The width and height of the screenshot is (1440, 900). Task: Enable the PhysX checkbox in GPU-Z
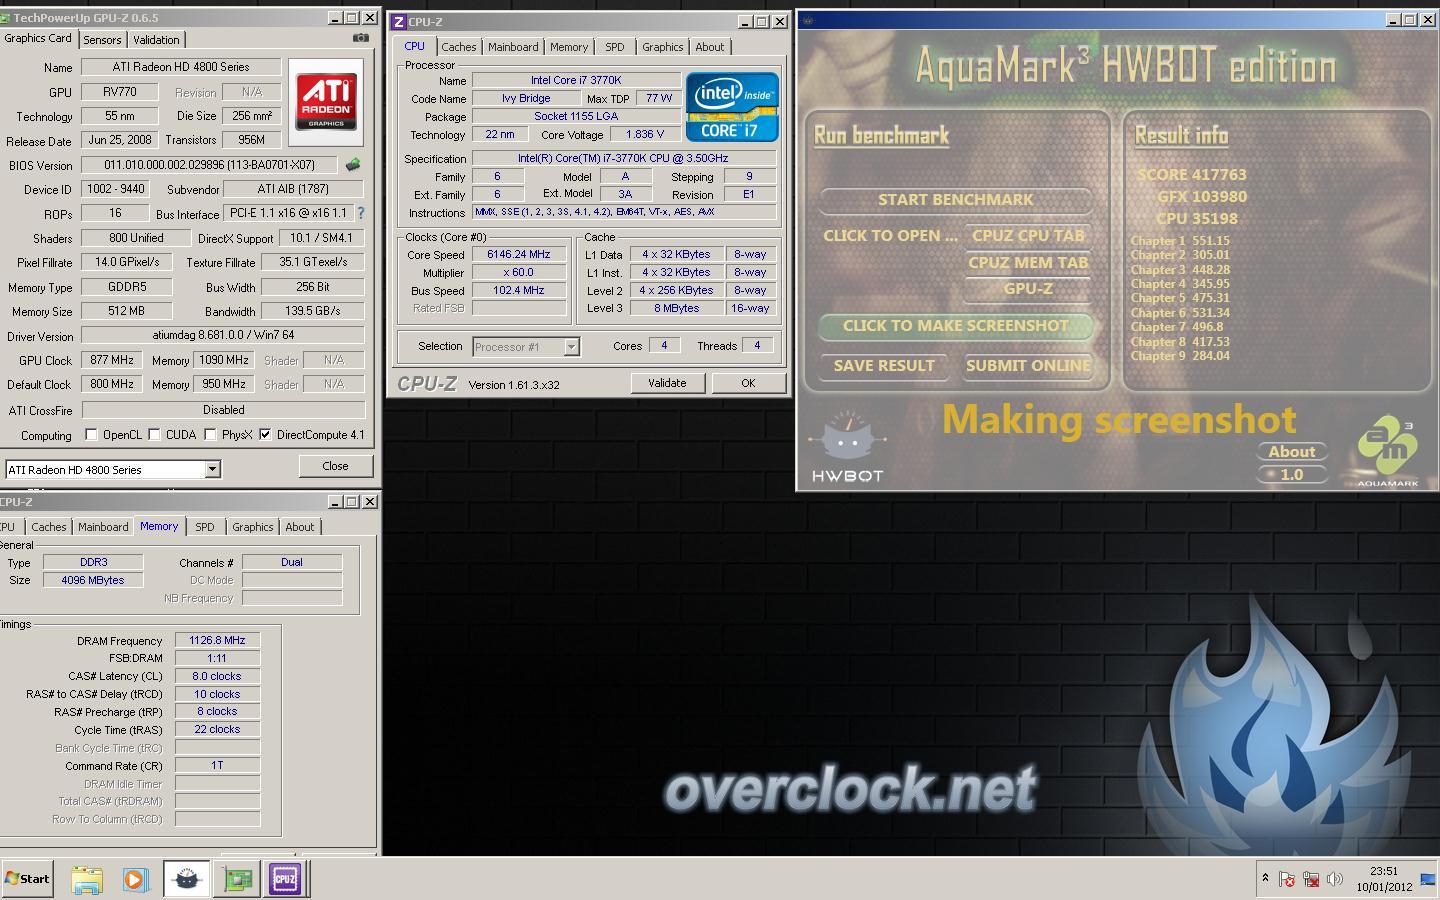tap(210, 434)
